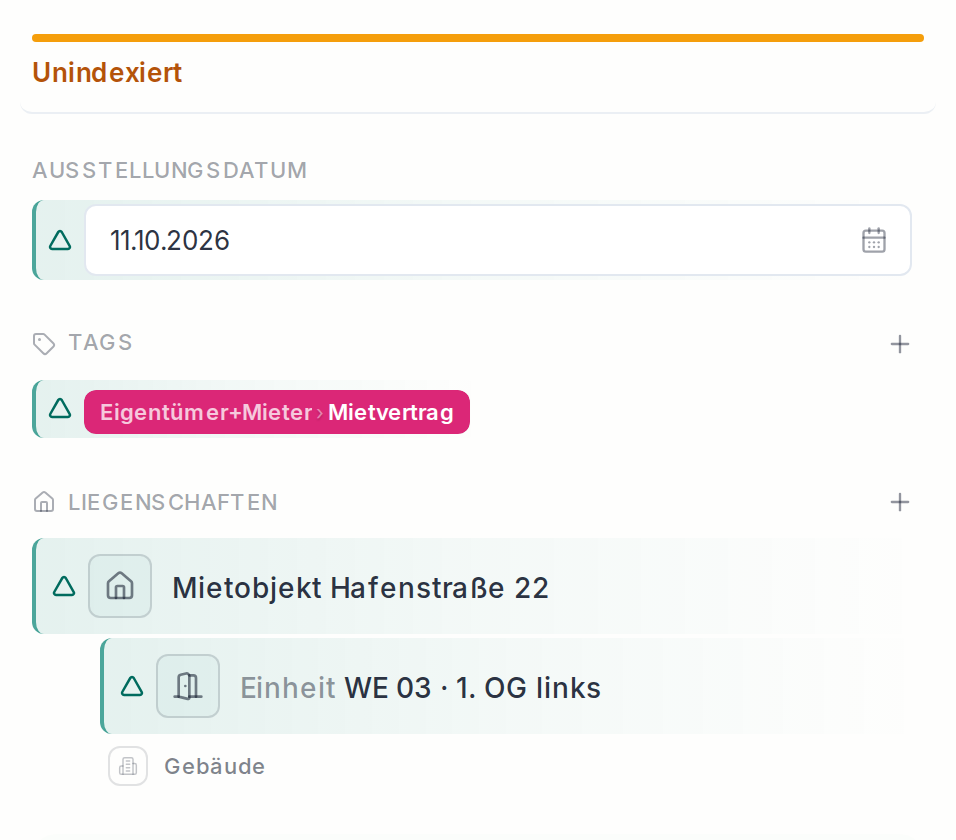The height and width of the screenshot is (840, 956).
Task: Add a new tag with the plus icon
Action: pyautogui.click(x=899, y=344)
